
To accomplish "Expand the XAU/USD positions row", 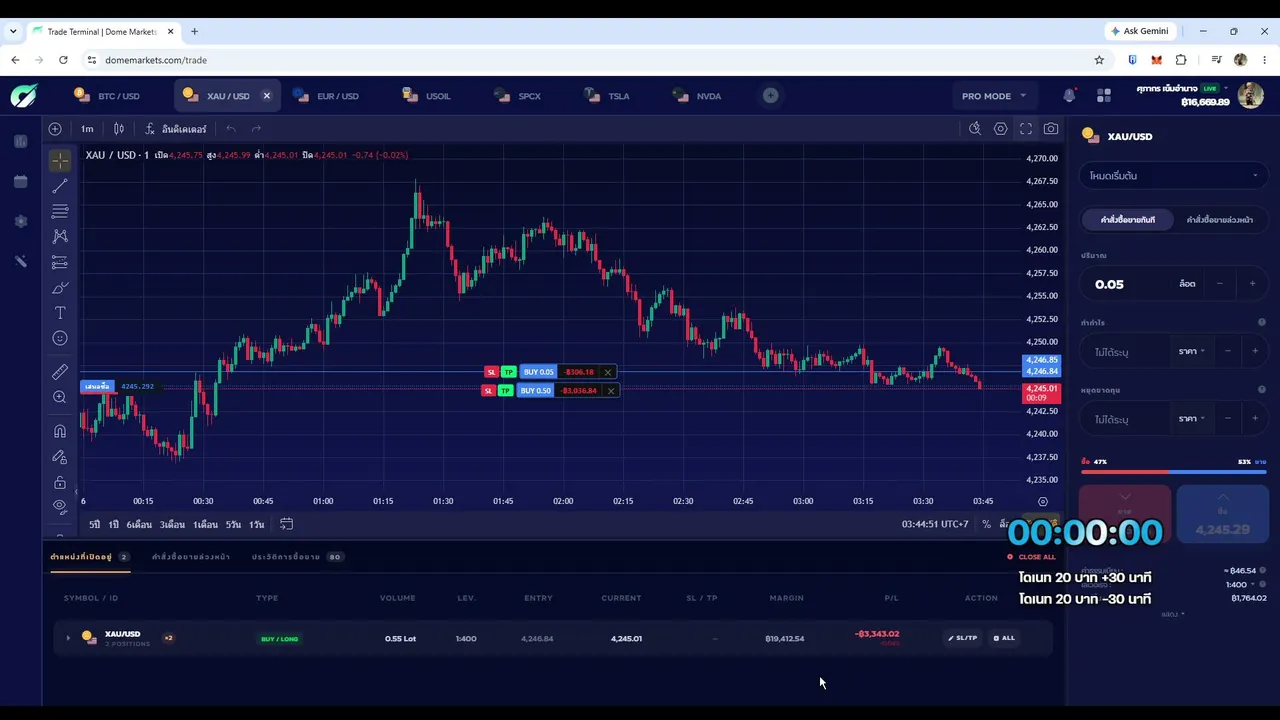I will 68,638.
